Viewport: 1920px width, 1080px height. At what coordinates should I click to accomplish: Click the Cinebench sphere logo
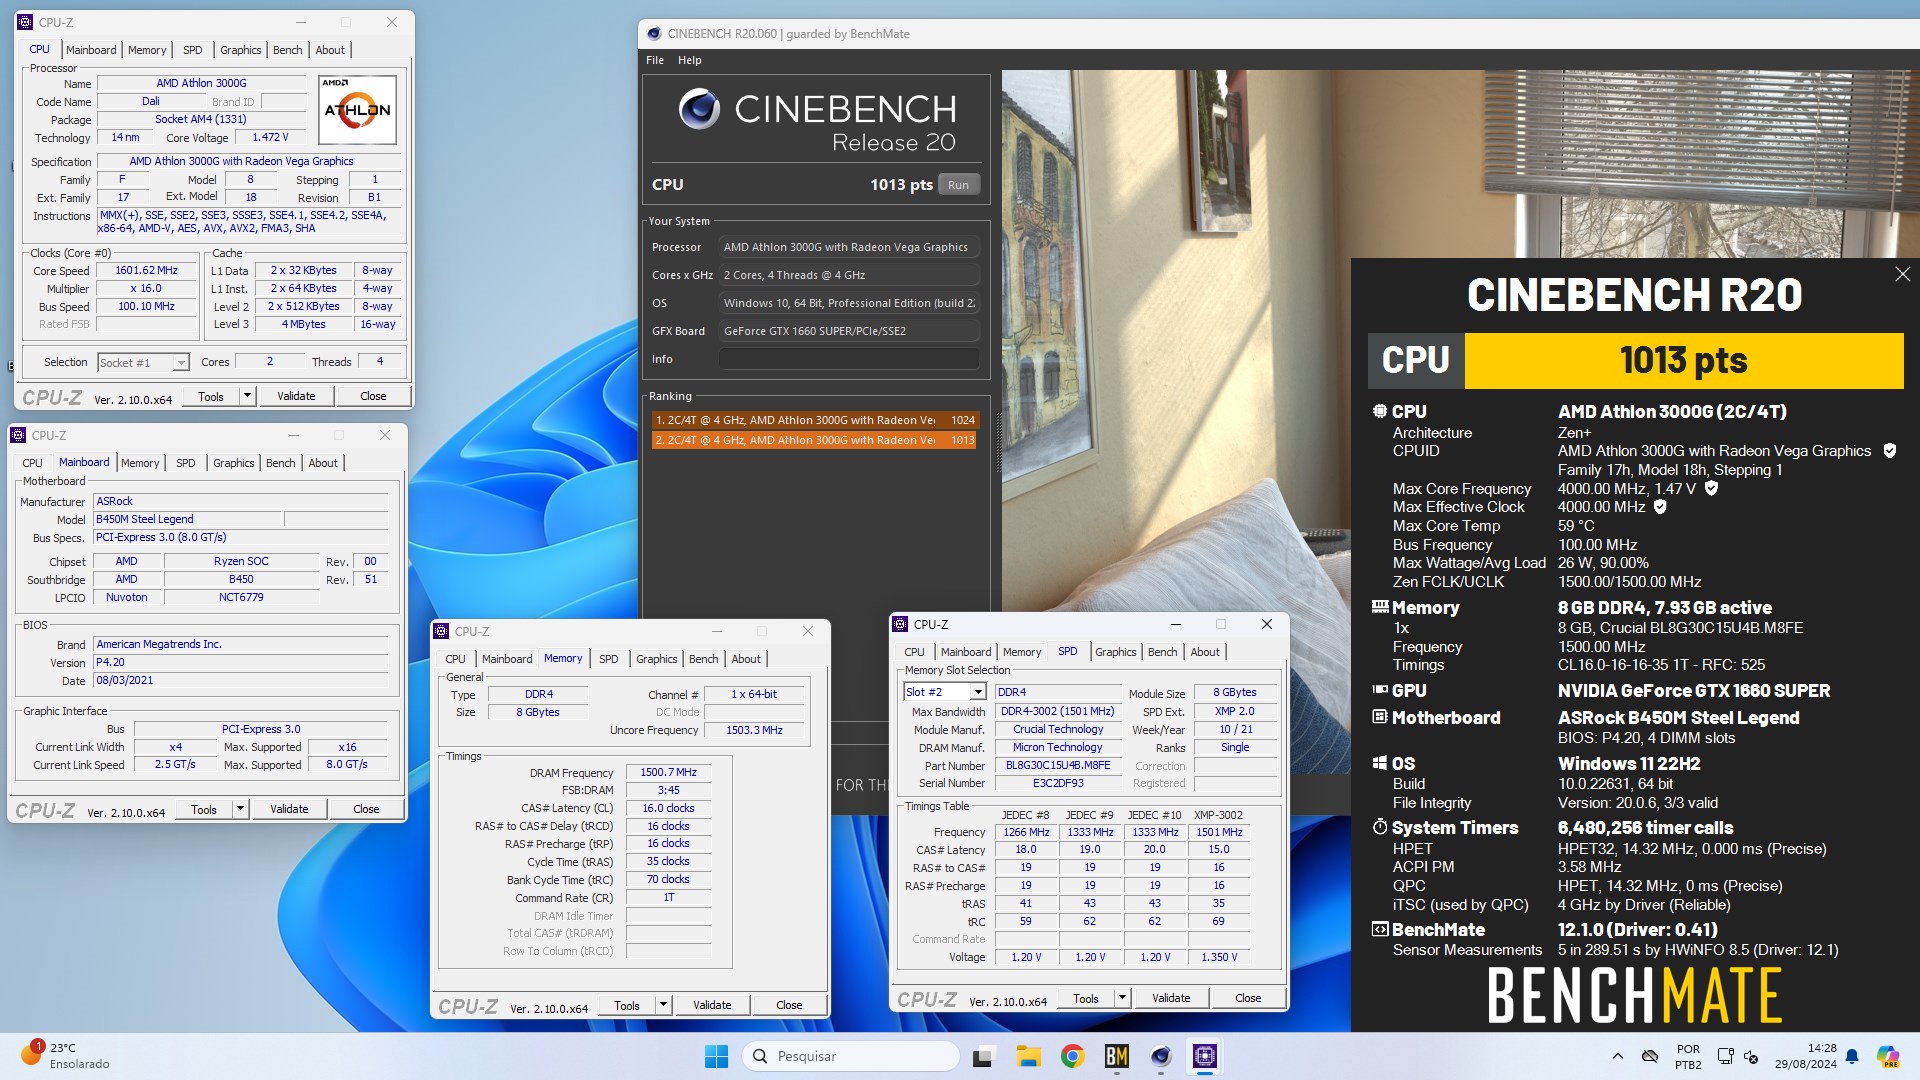pyautogui.click(x=699, y=108)
